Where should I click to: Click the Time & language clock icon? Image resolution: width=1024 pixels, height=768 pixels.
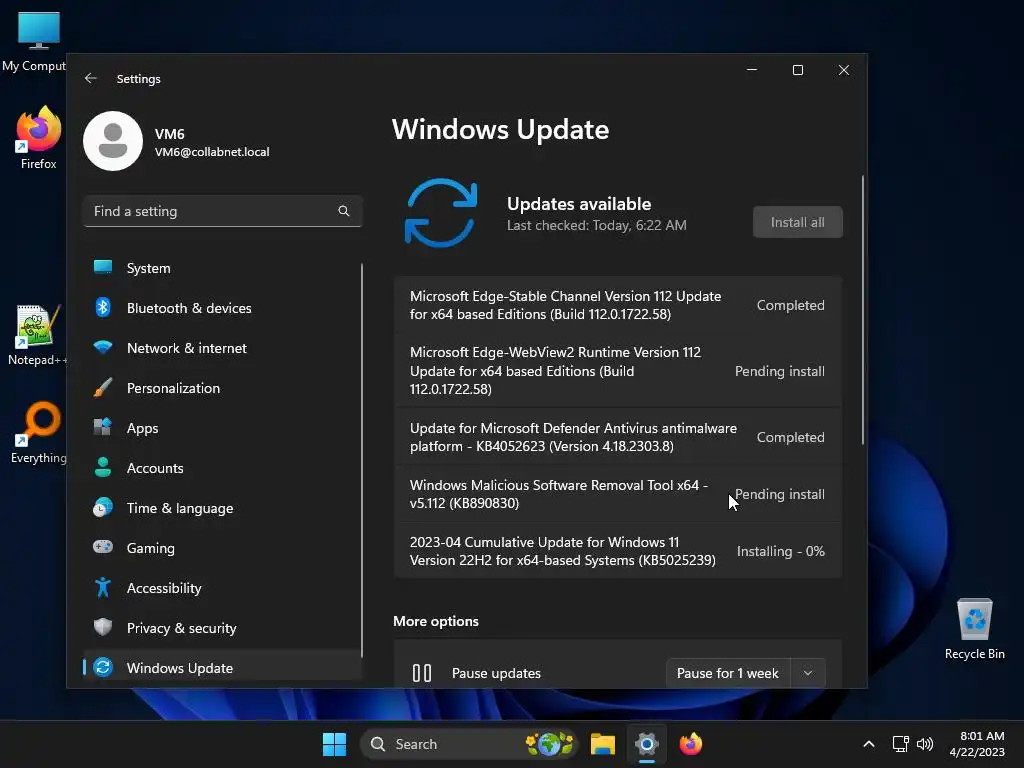(103, 507)
